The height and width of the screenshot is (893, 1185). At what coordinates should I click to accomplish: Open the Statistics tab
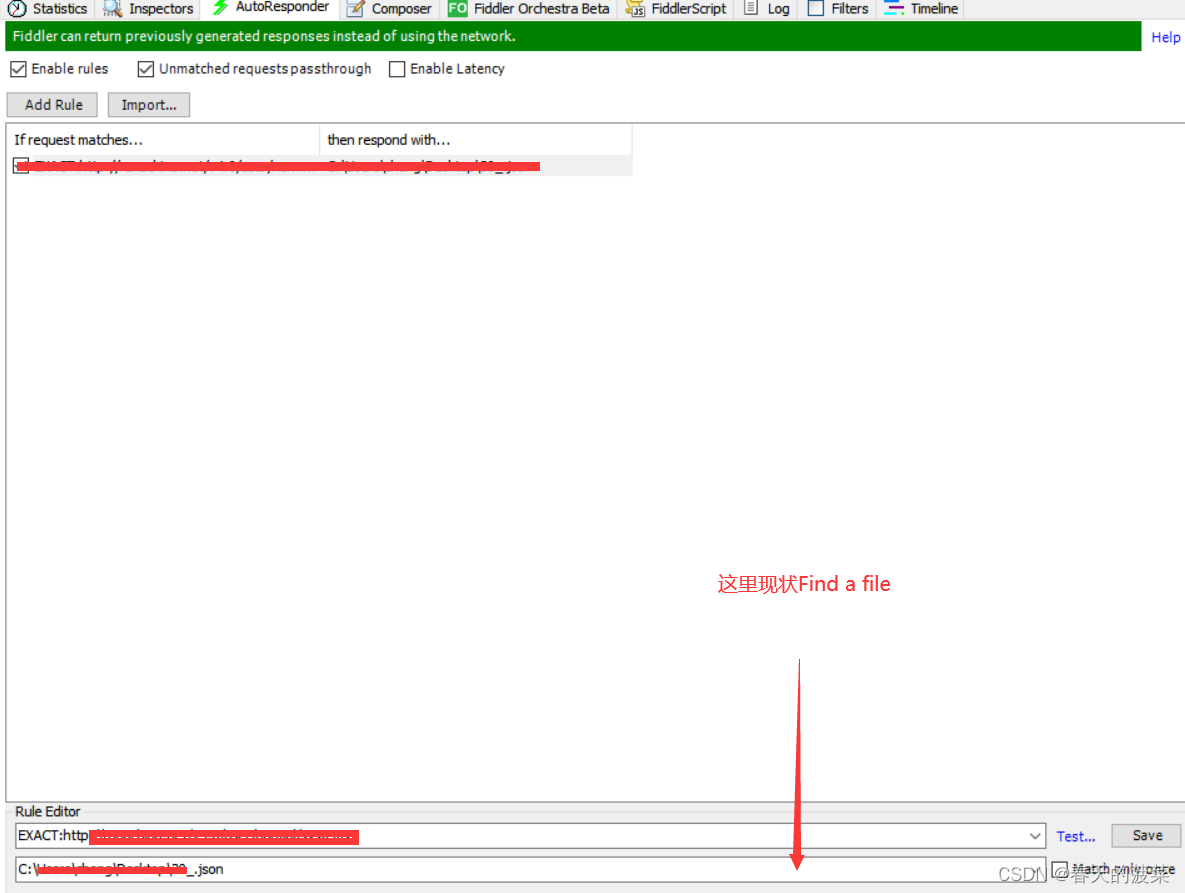(48, 9)
